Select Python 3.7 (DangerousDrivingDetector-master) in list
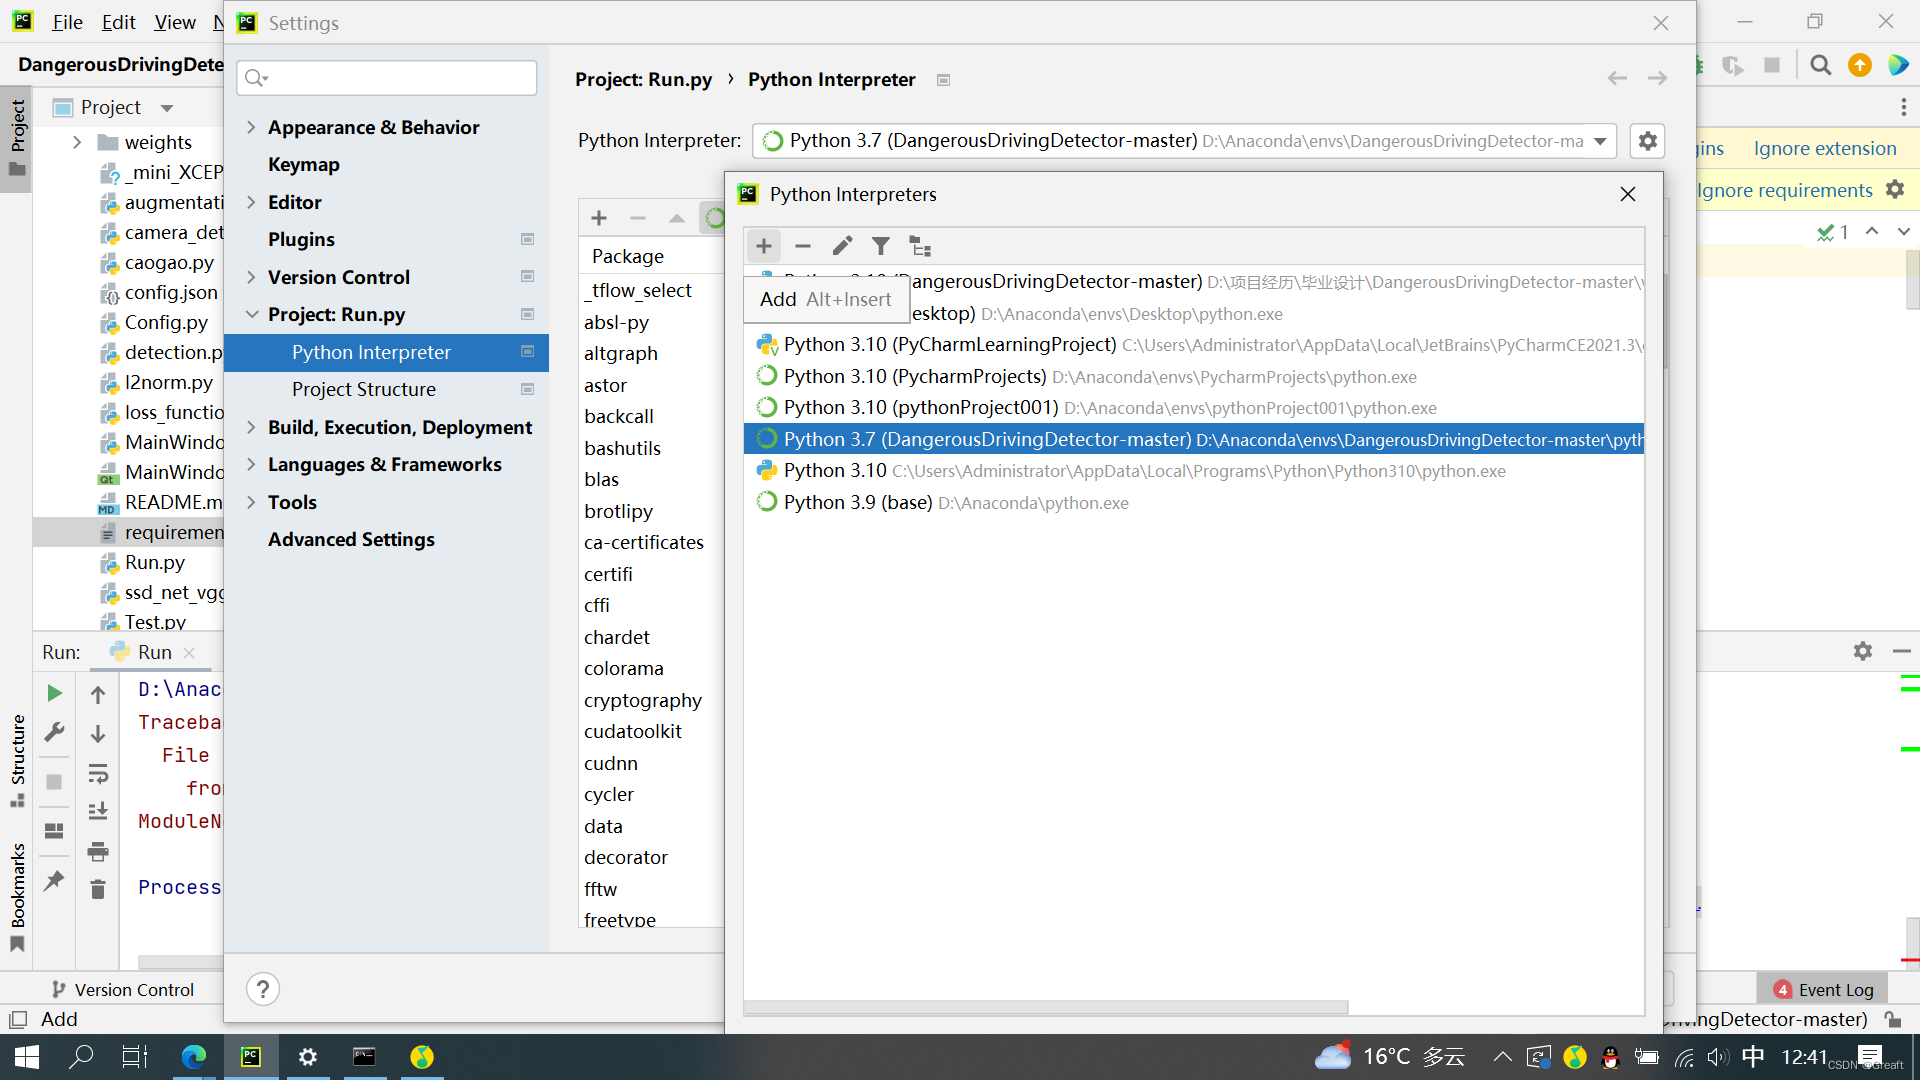The image size is (1920, 1080). [1194, 439]
